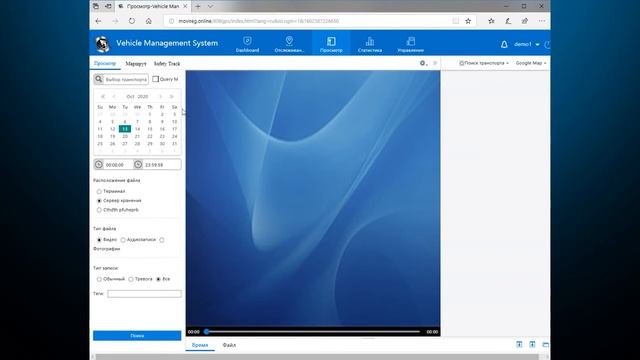The width and height of the screenshot is (640, 360).
Task: Click the second panel layout icon at bottom right
Action: [532, 344]
